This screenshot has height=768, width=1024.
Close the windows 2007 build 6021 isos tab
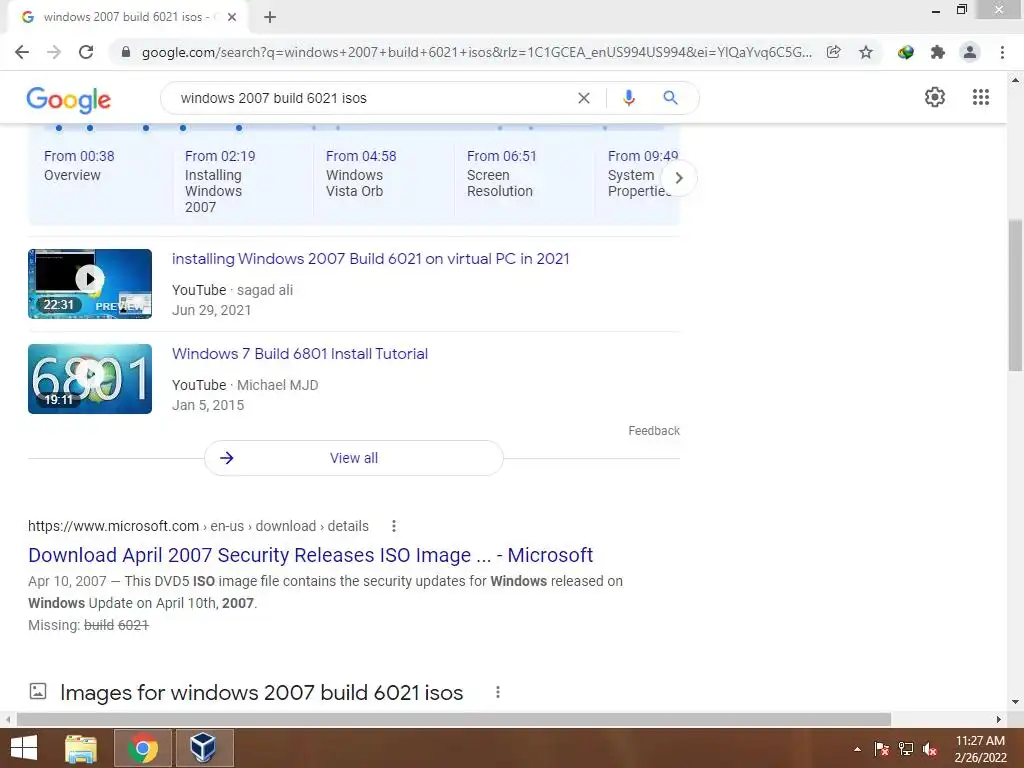(x=232, y=17)
